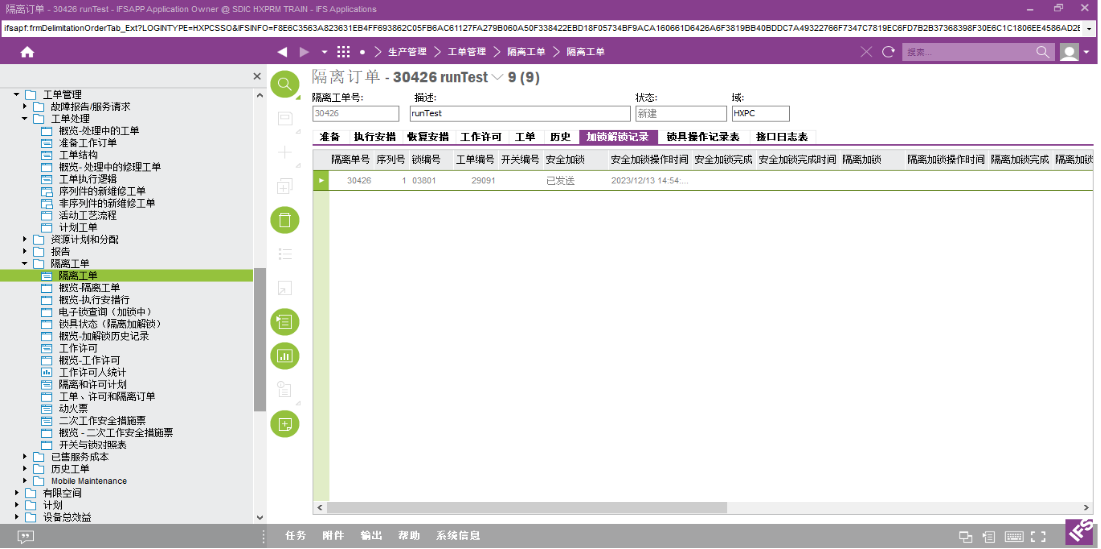1101x549 pixels.
Task: Open 准备工作订单 in the navigator
Action: (x=88, y=143)
